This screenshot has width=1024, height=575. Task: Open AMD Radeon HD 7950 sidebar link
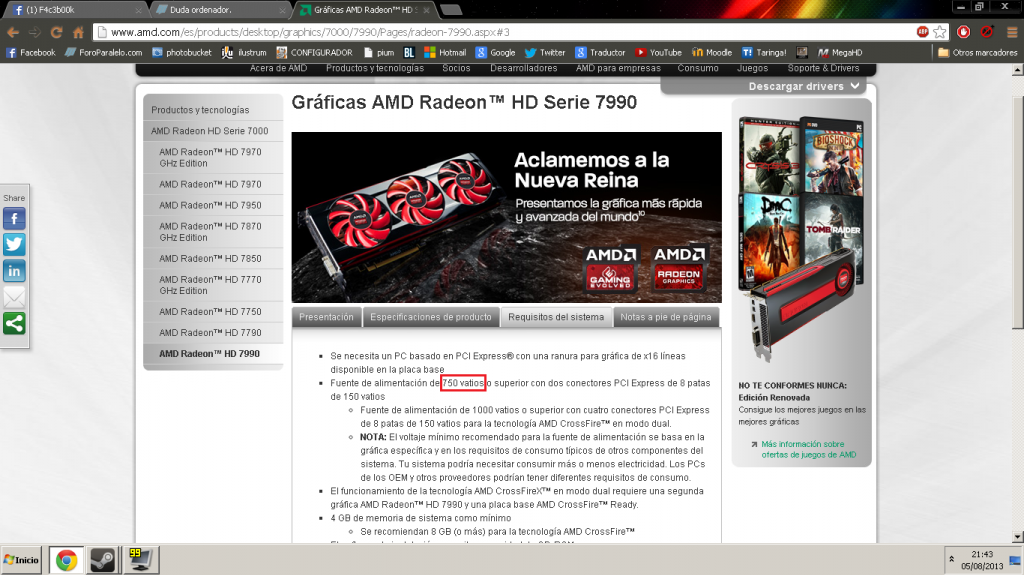(x=210, y=205)
